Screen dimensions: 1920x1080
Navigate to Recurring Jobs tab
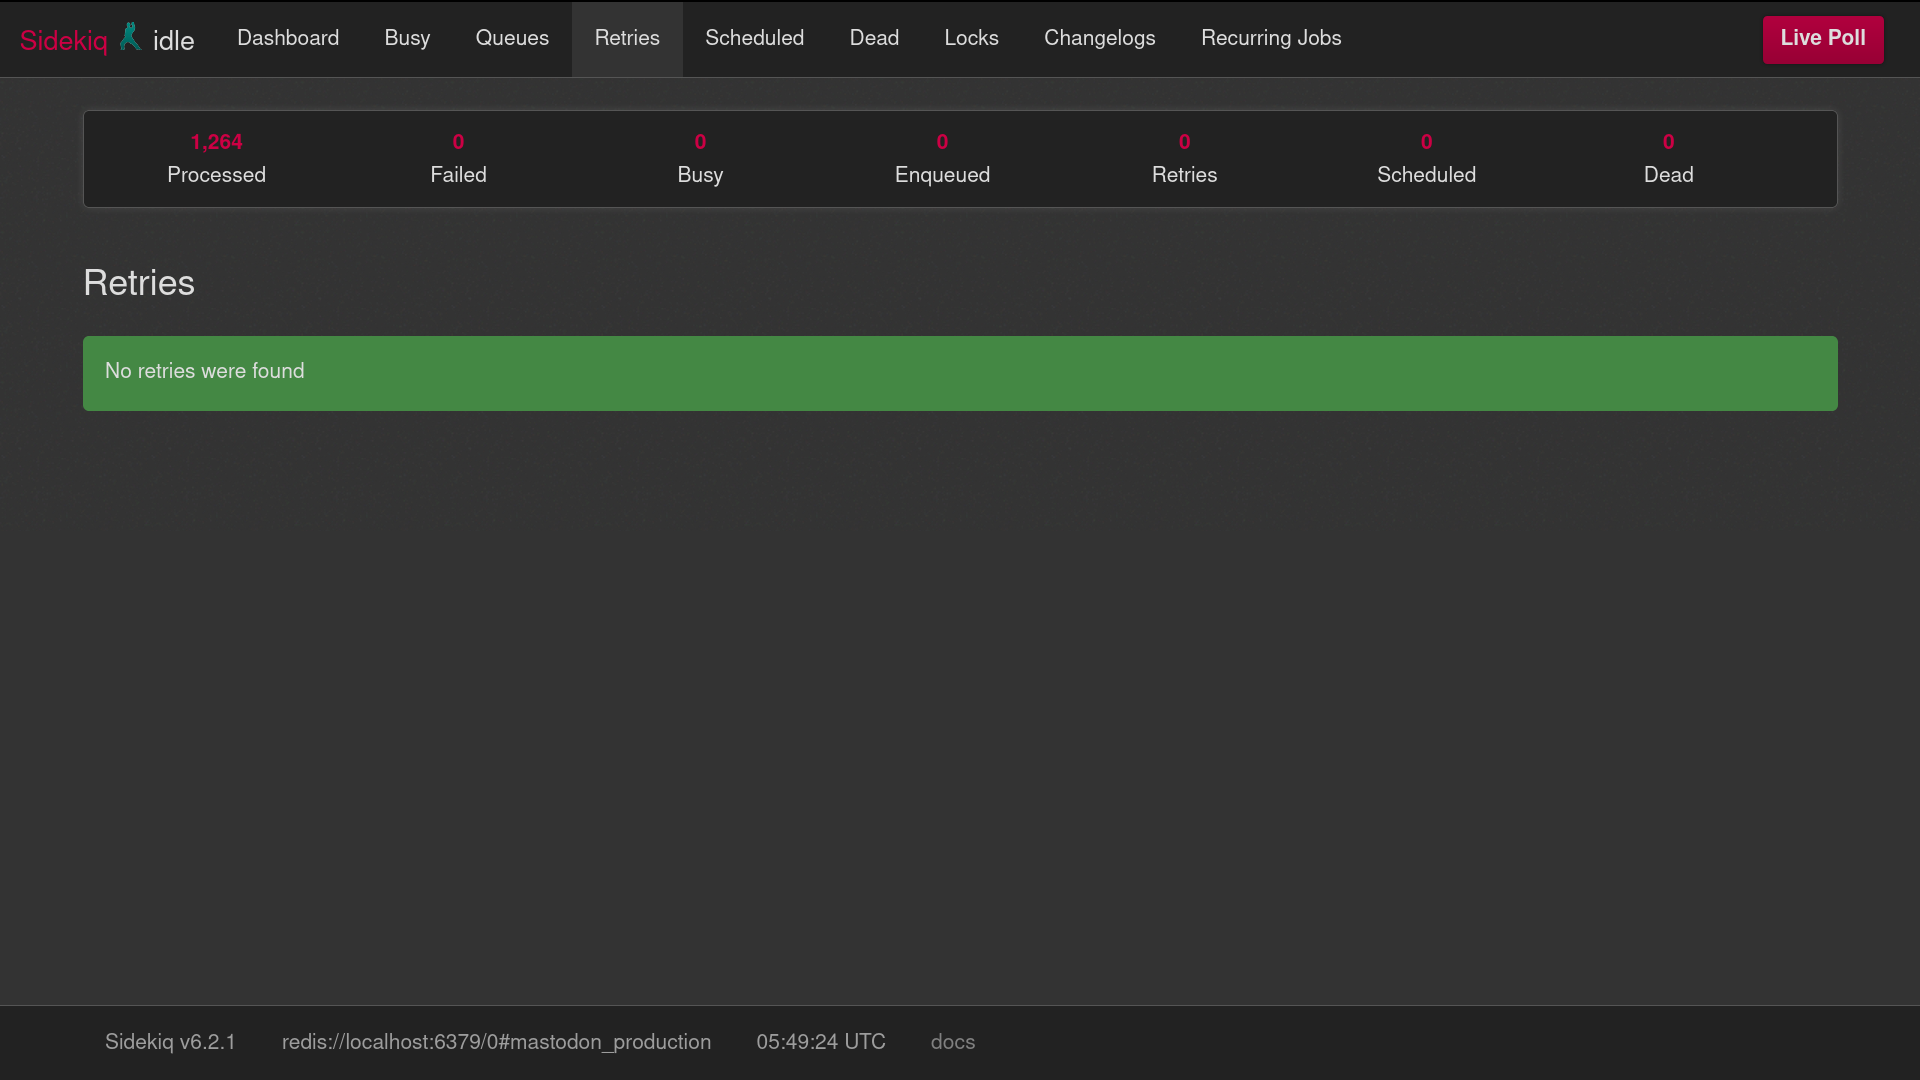tap(1271, 38)
